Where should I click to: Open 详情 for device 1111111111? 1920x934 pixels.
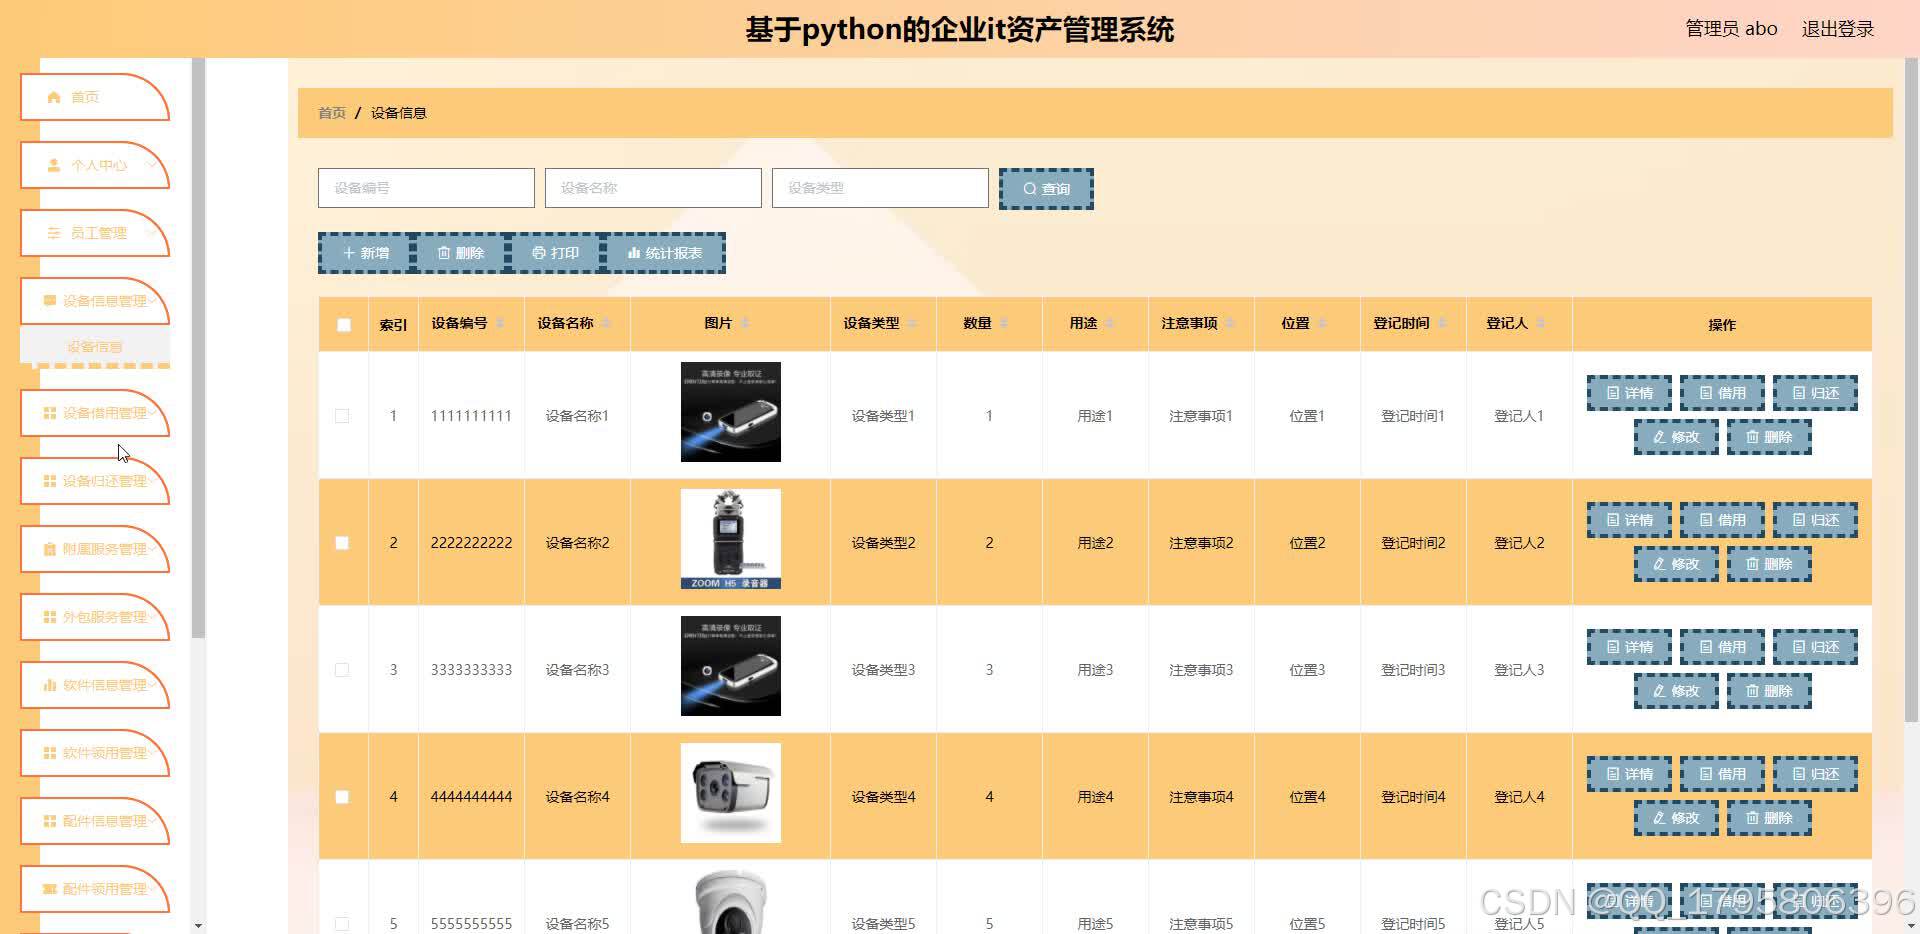(x=1629, y=393)
